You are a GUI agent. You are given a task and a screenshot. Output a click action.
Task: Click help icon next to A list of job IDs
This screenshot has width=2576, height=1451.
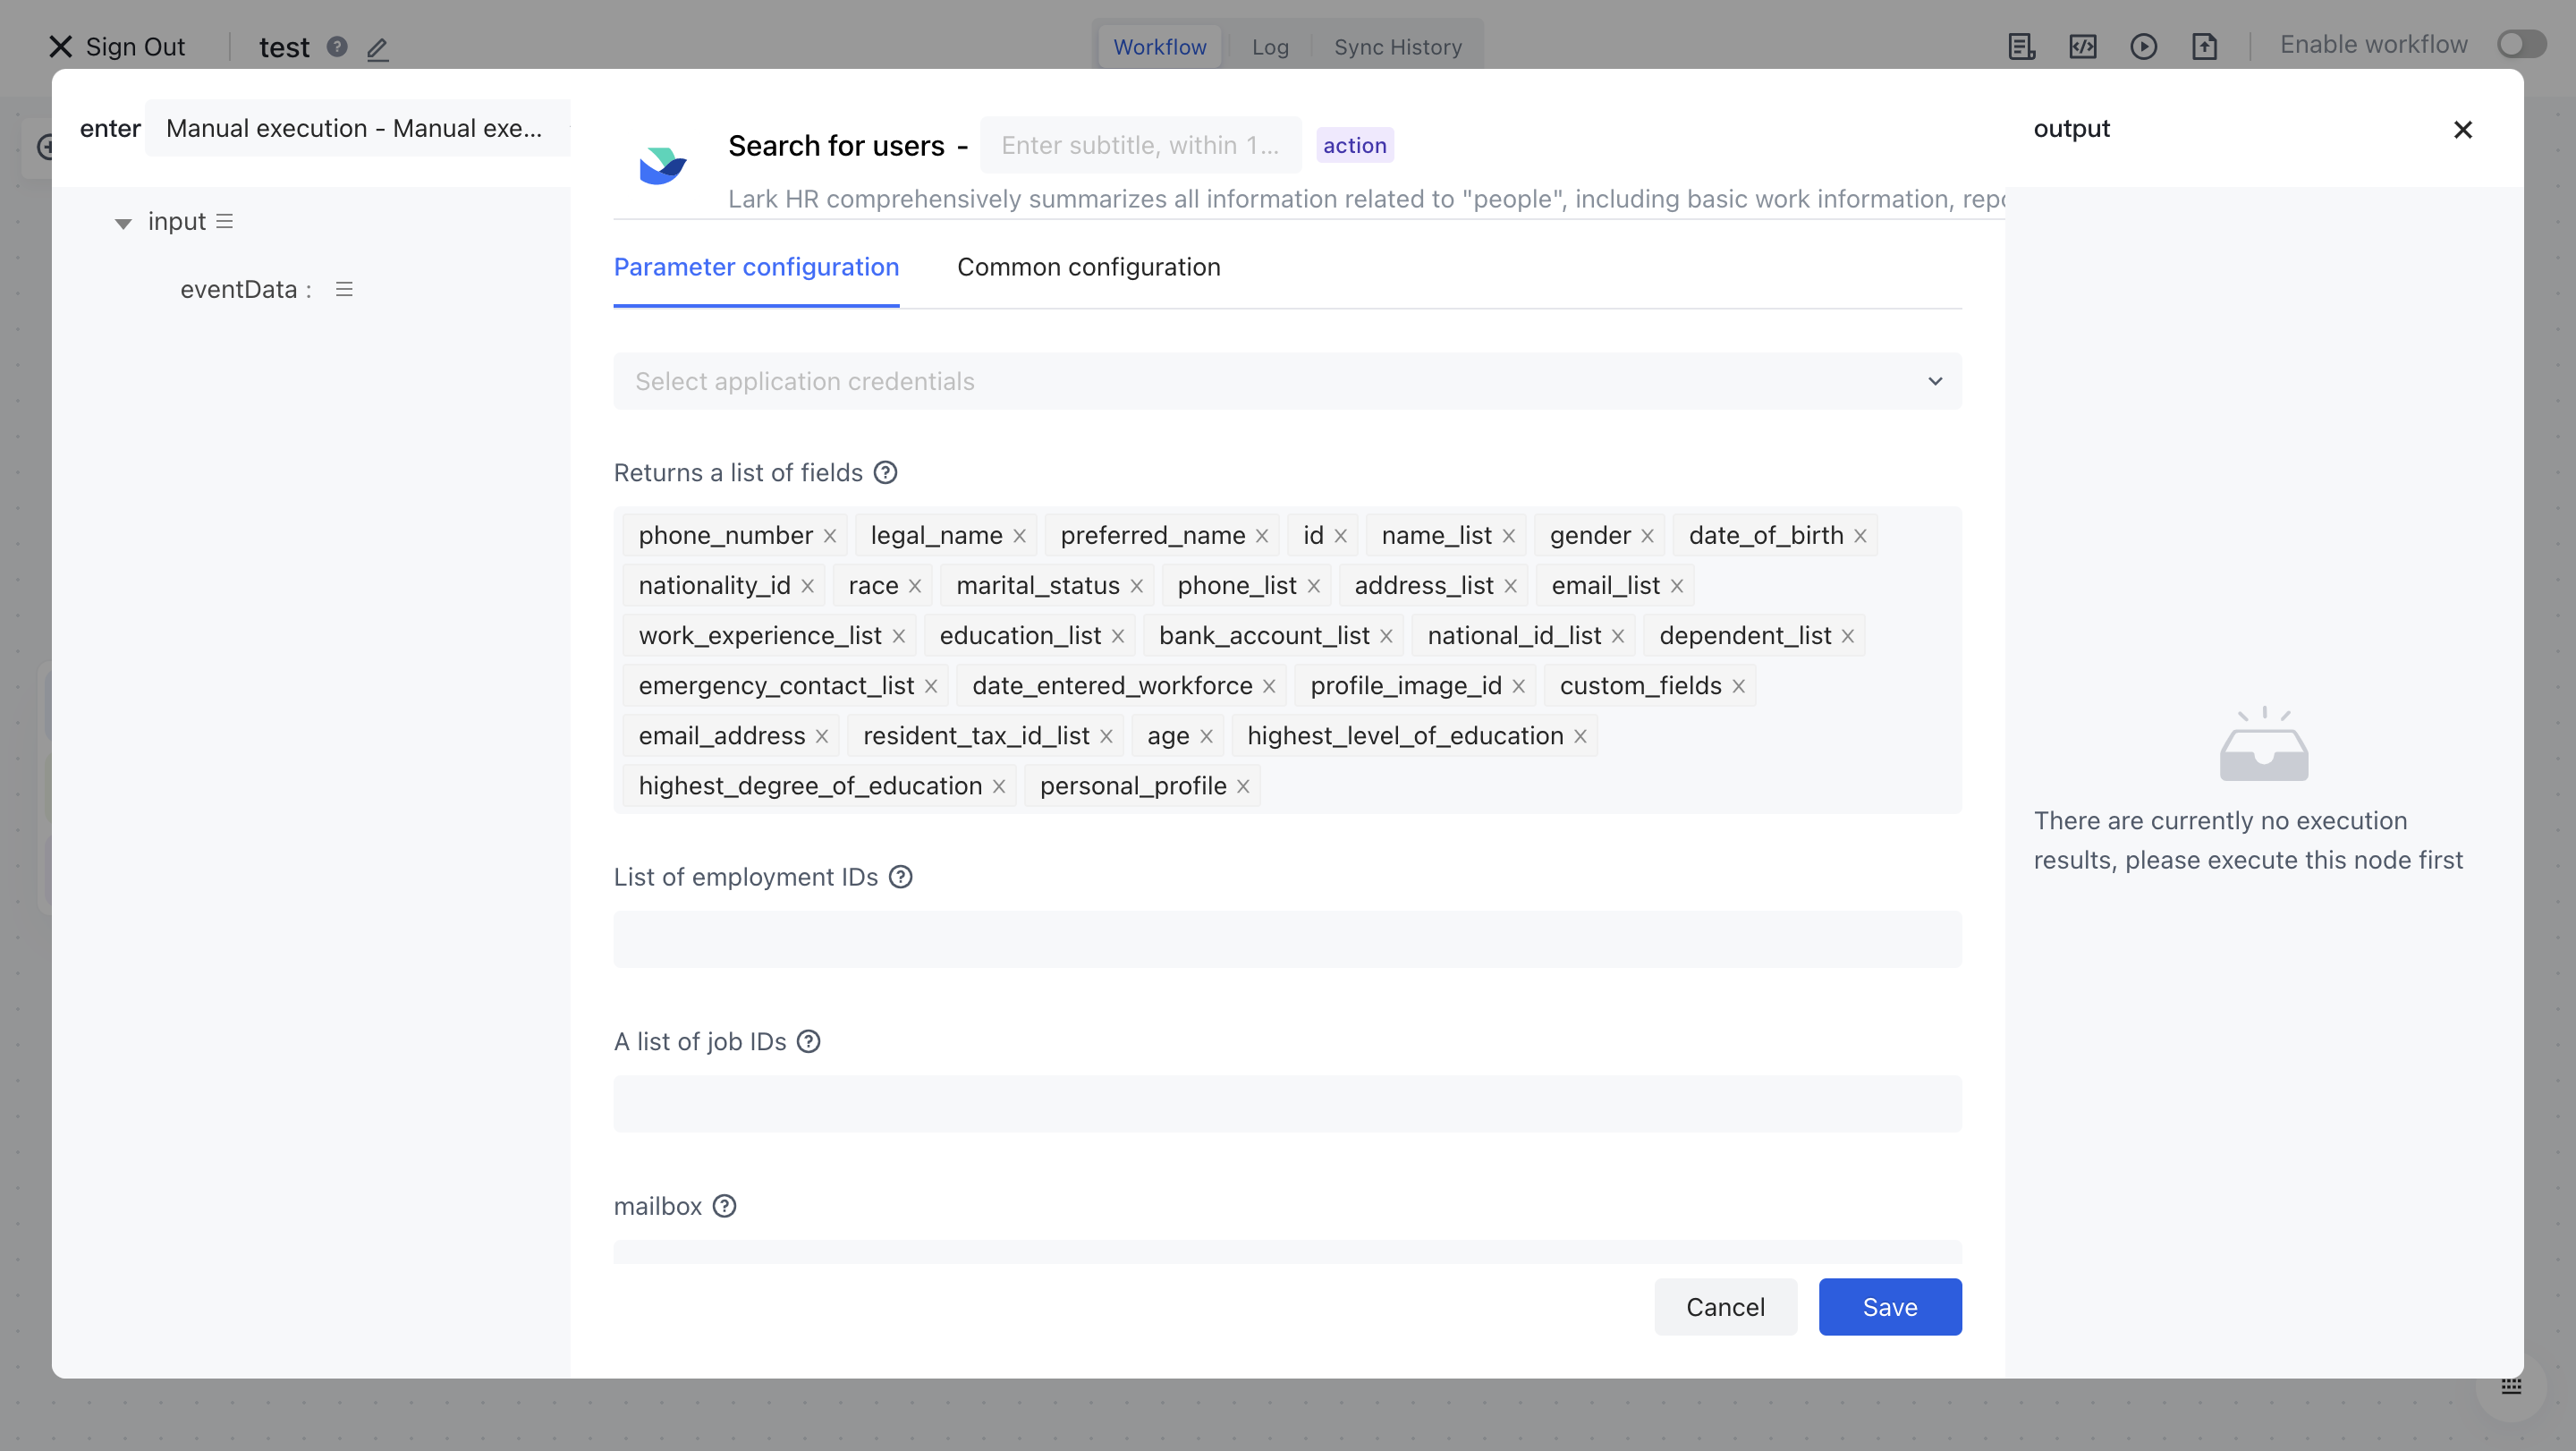pyautogui.click(x=808, y=1042)
